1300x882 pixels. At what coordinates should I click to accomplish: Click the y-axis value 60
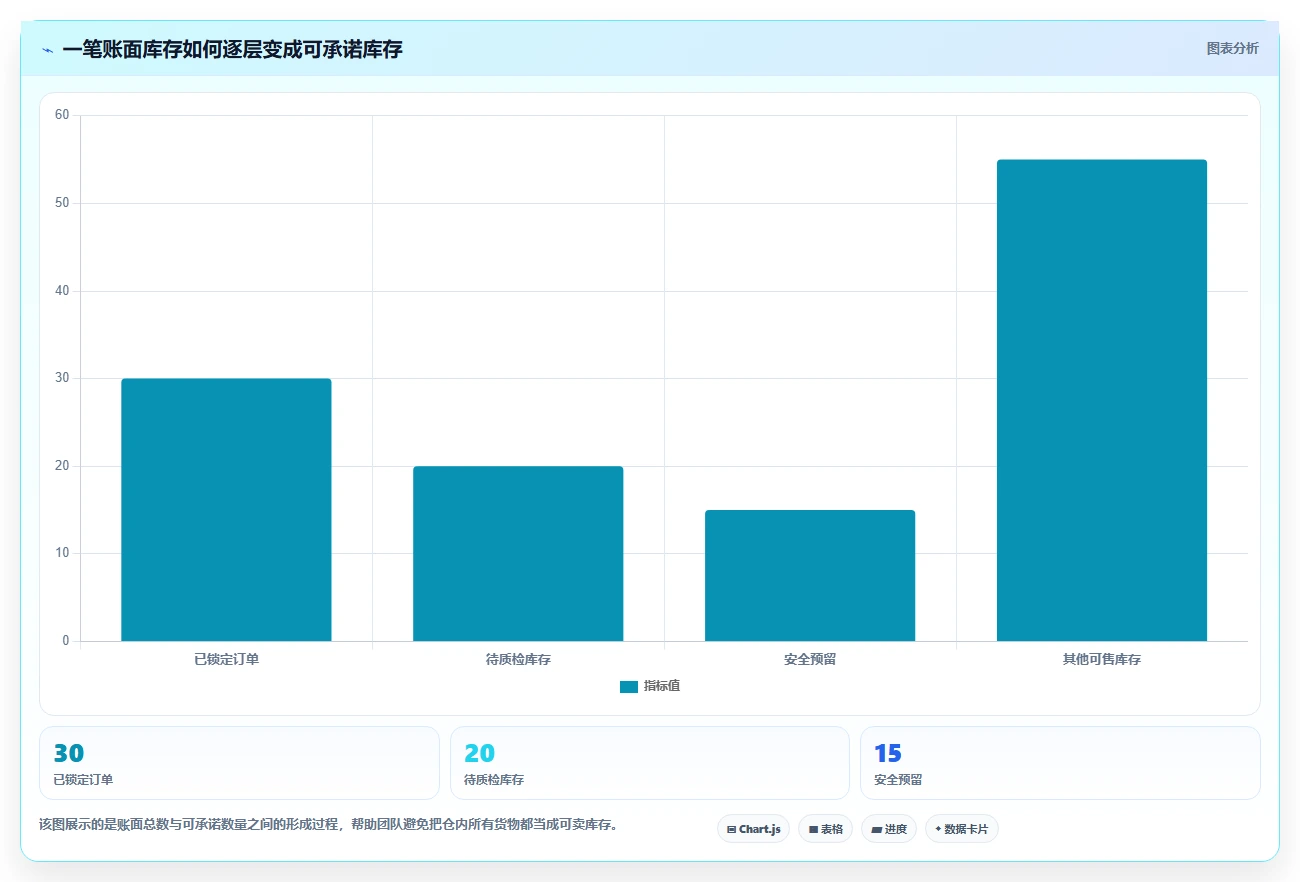[62, 115]
